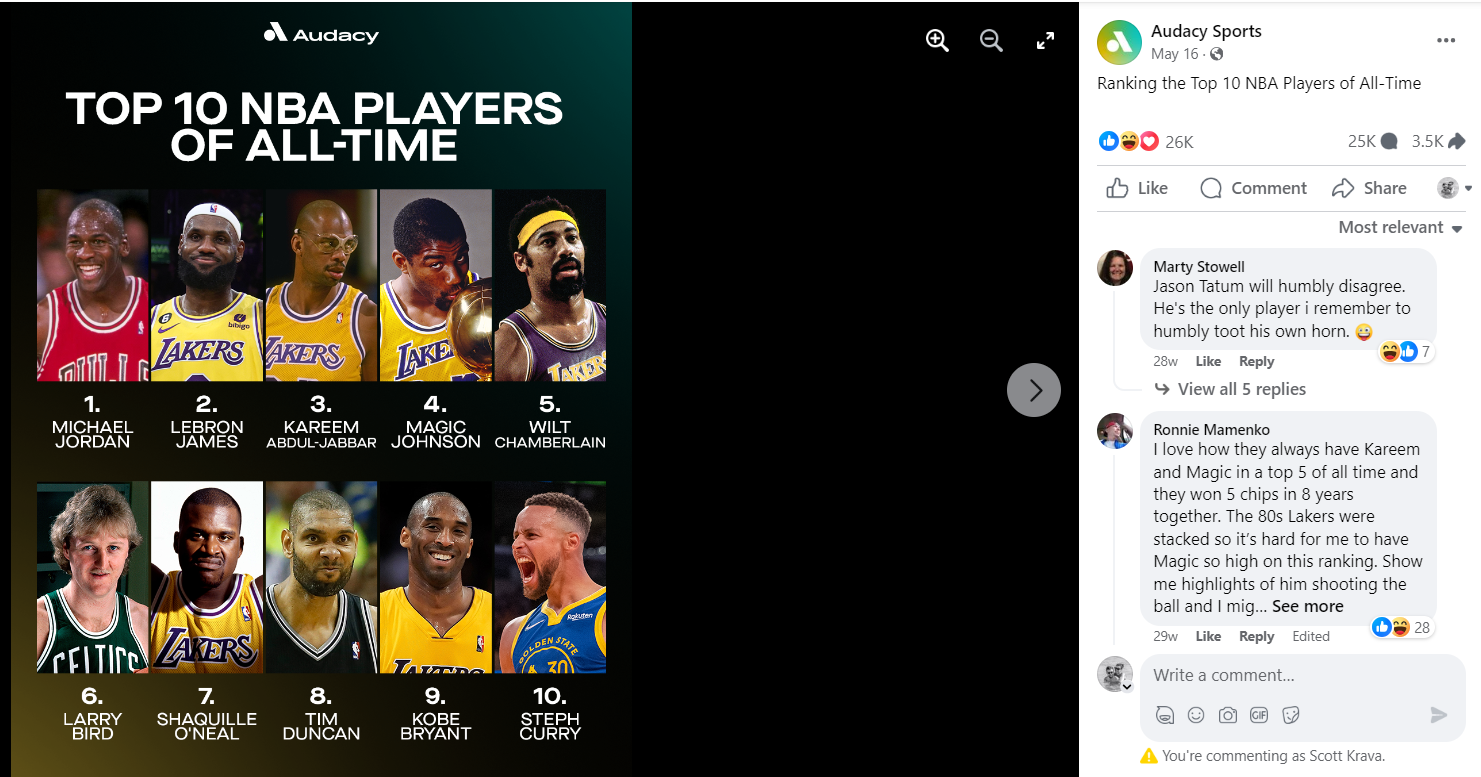Open the post options three-dot menu
This screenshot has height=777, width=1481.
click(x=1446, y=40)
